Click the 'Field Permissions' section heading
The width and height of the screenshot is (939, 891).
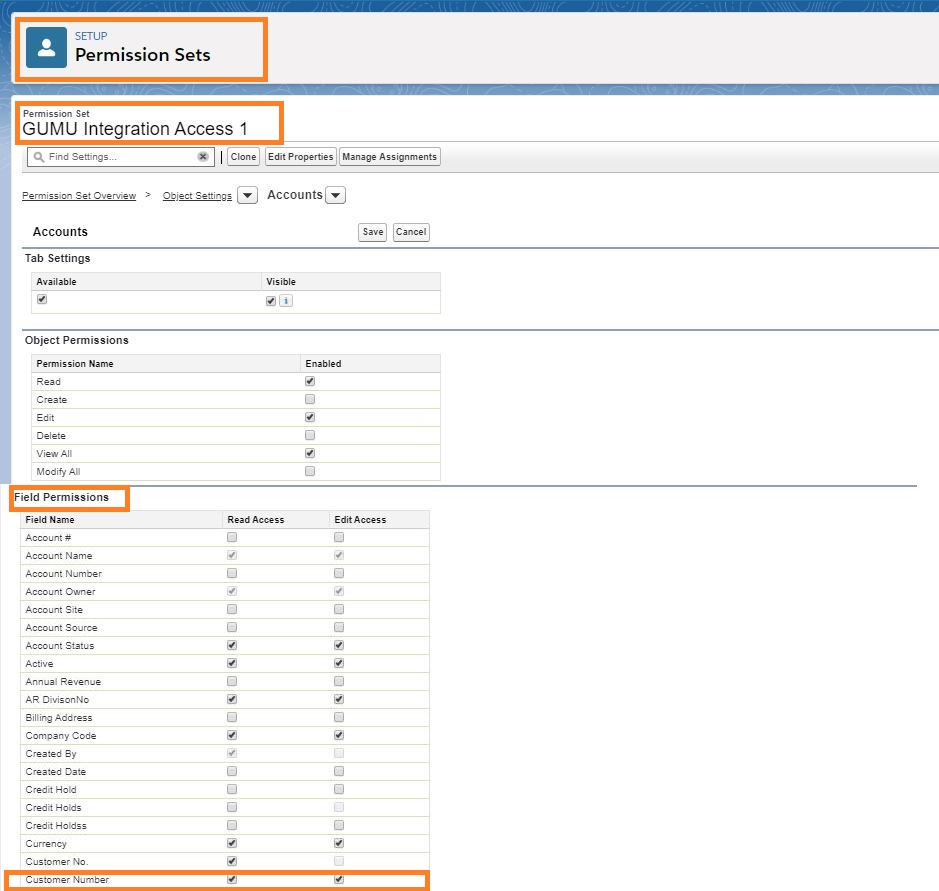62,497
